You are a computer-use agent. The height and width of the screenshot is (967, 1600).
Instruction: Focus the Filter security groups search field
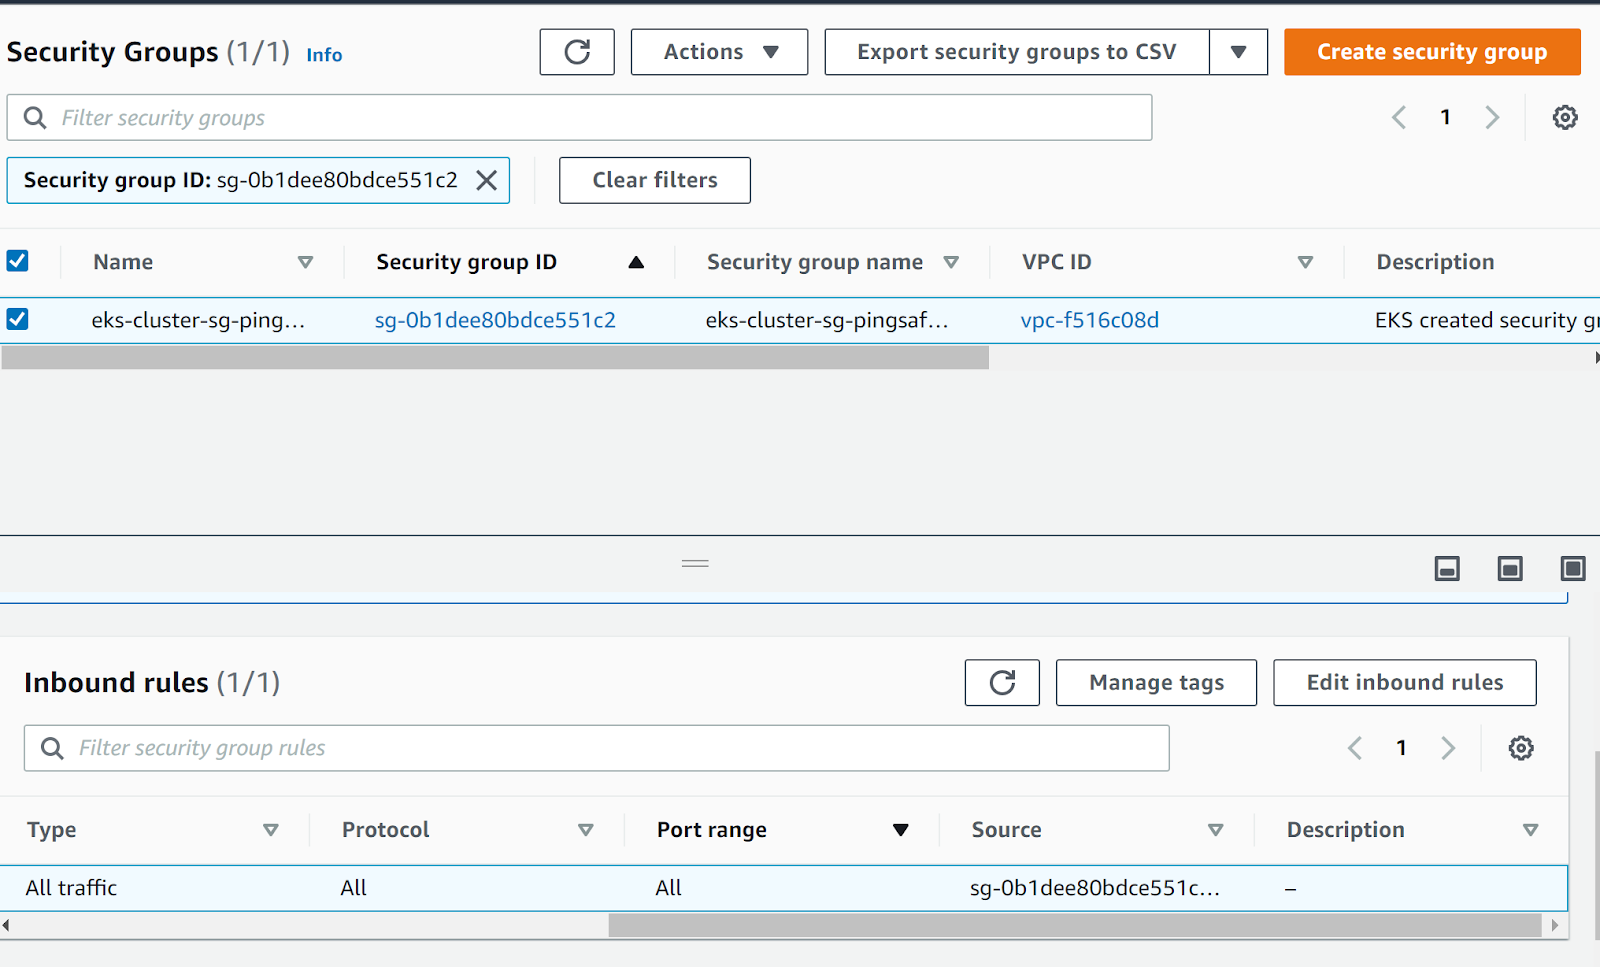click(x=600, y=118)
